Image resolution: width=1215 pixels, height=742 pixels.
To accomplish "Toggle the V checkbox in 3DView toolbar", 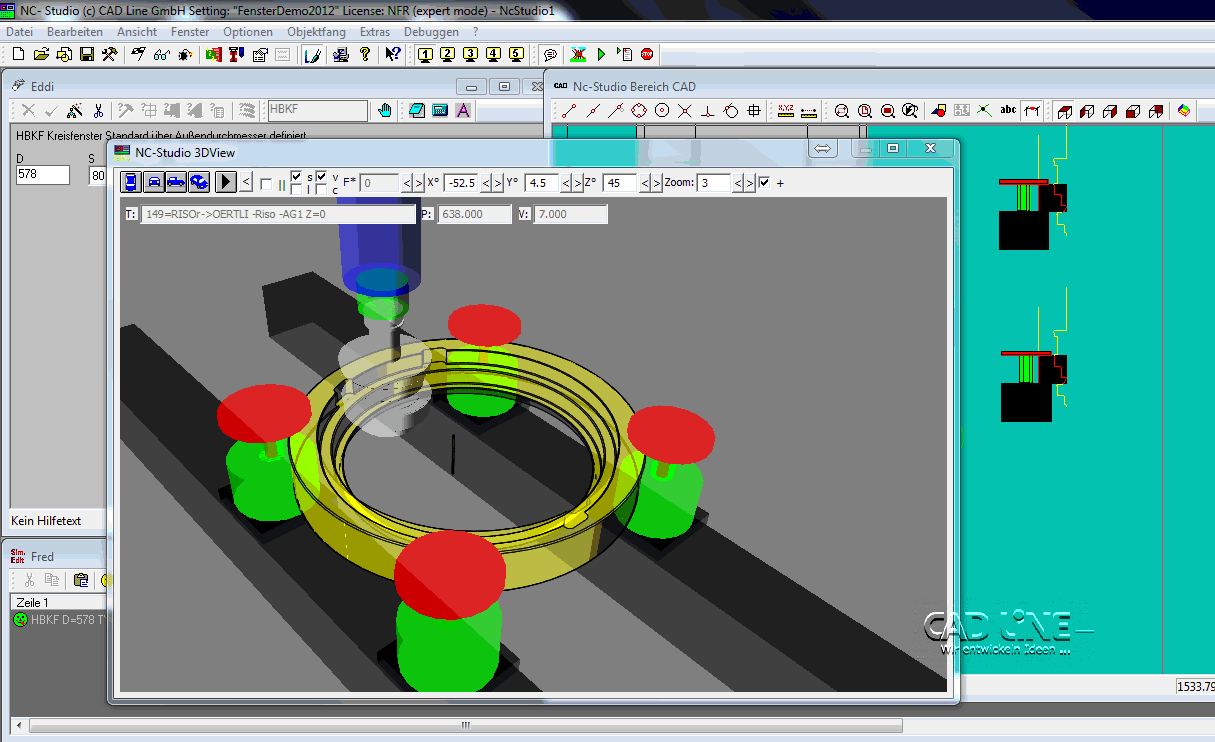I will coord(319,175).
